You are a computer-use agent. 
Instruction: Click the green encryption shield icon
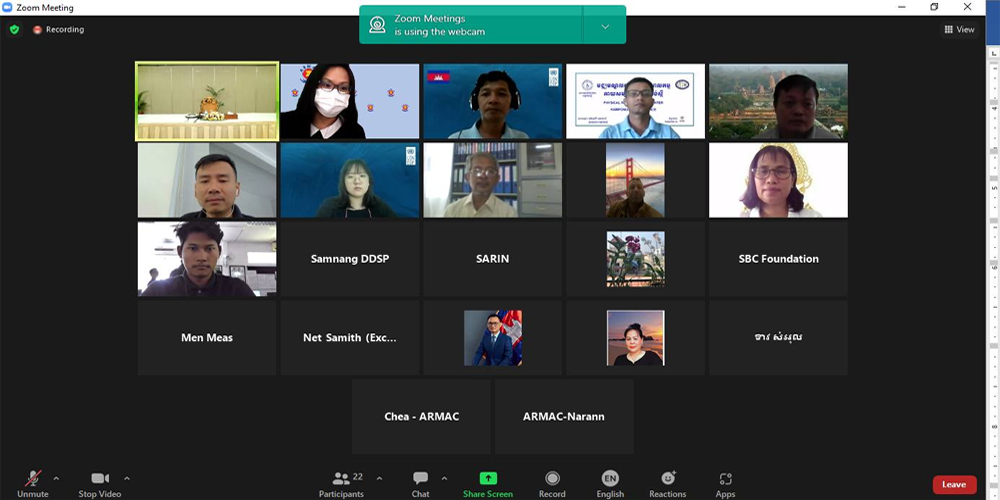pos(14,30)
